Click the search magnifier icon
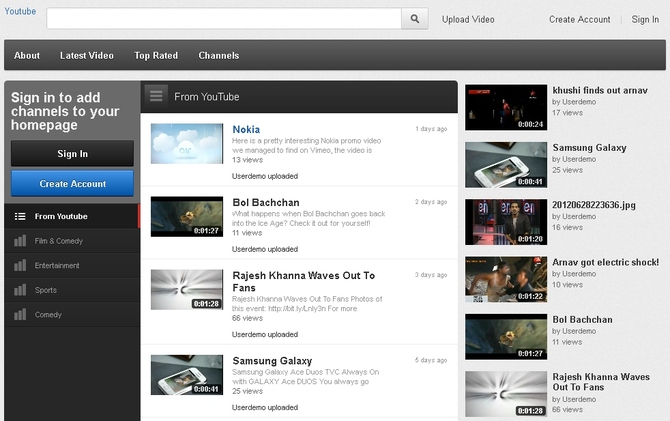670x421 pixels. point(414,19)
